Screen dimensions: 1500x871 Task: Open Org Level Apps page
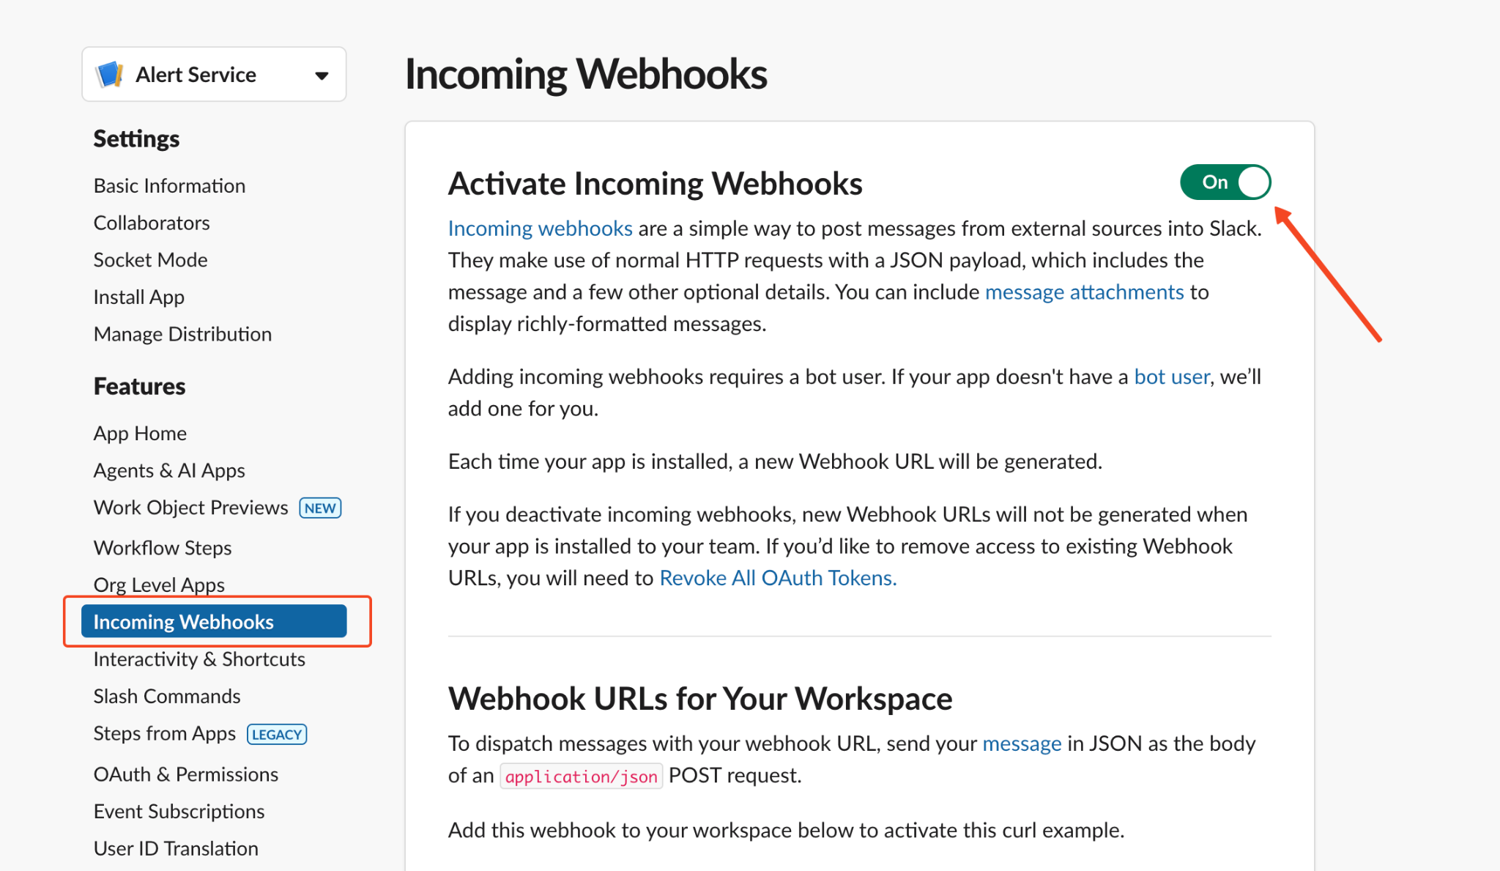[159, 585]
